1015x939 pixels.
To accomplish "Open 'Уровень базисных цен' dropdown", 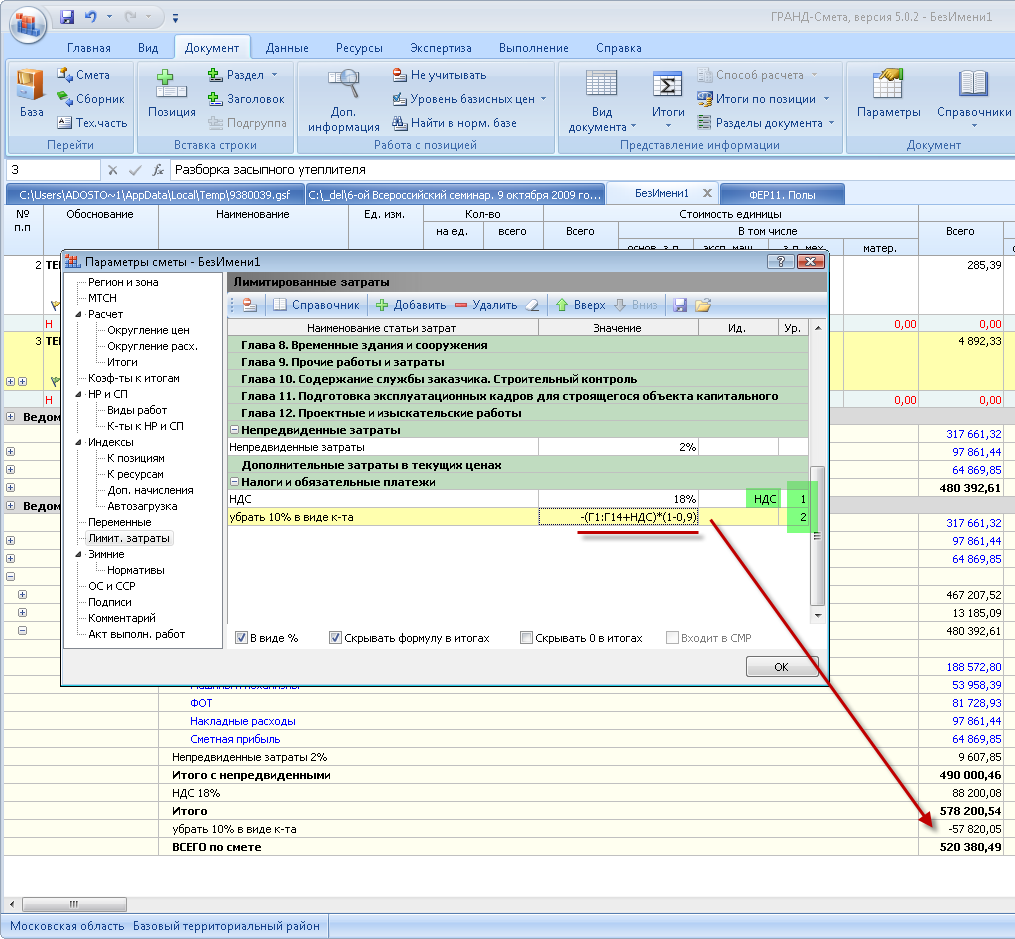I will [472, 99].
